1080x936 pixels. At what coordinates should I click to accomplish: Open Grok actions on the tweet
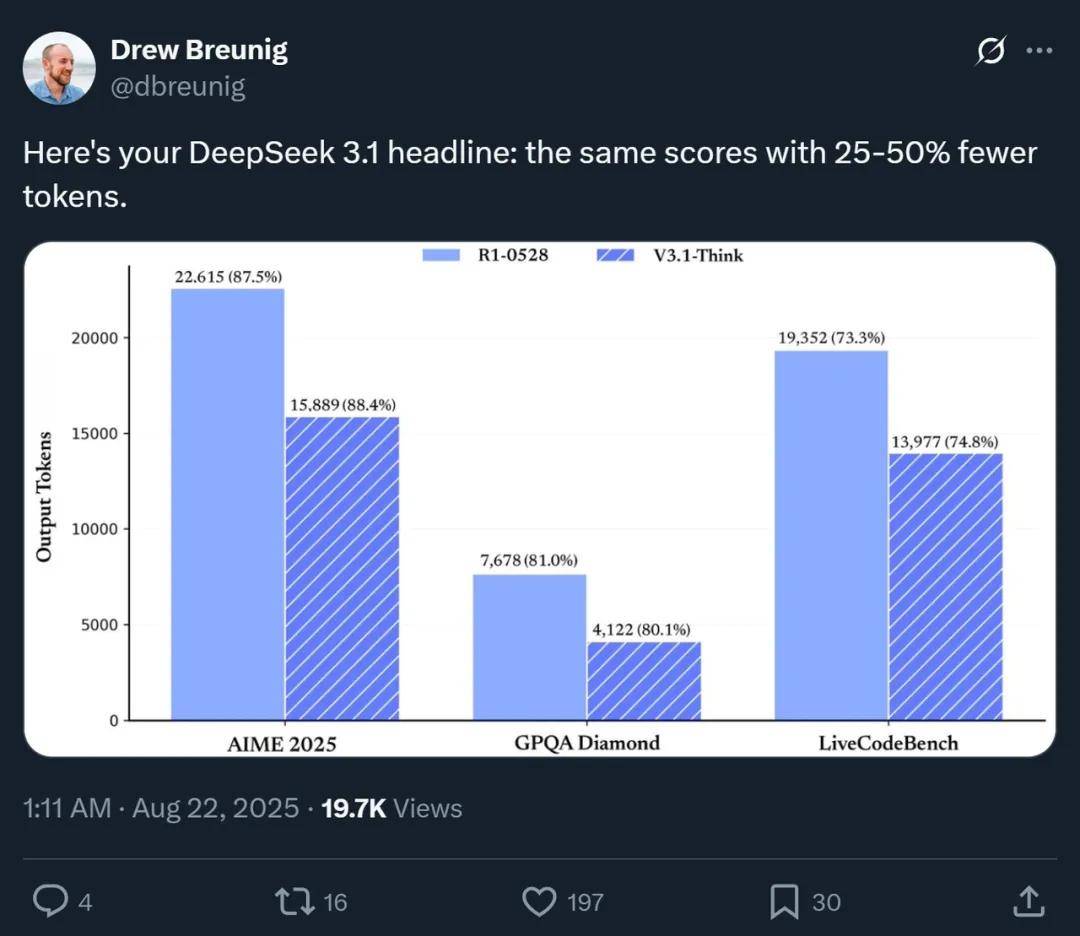[x=989, y=50]
